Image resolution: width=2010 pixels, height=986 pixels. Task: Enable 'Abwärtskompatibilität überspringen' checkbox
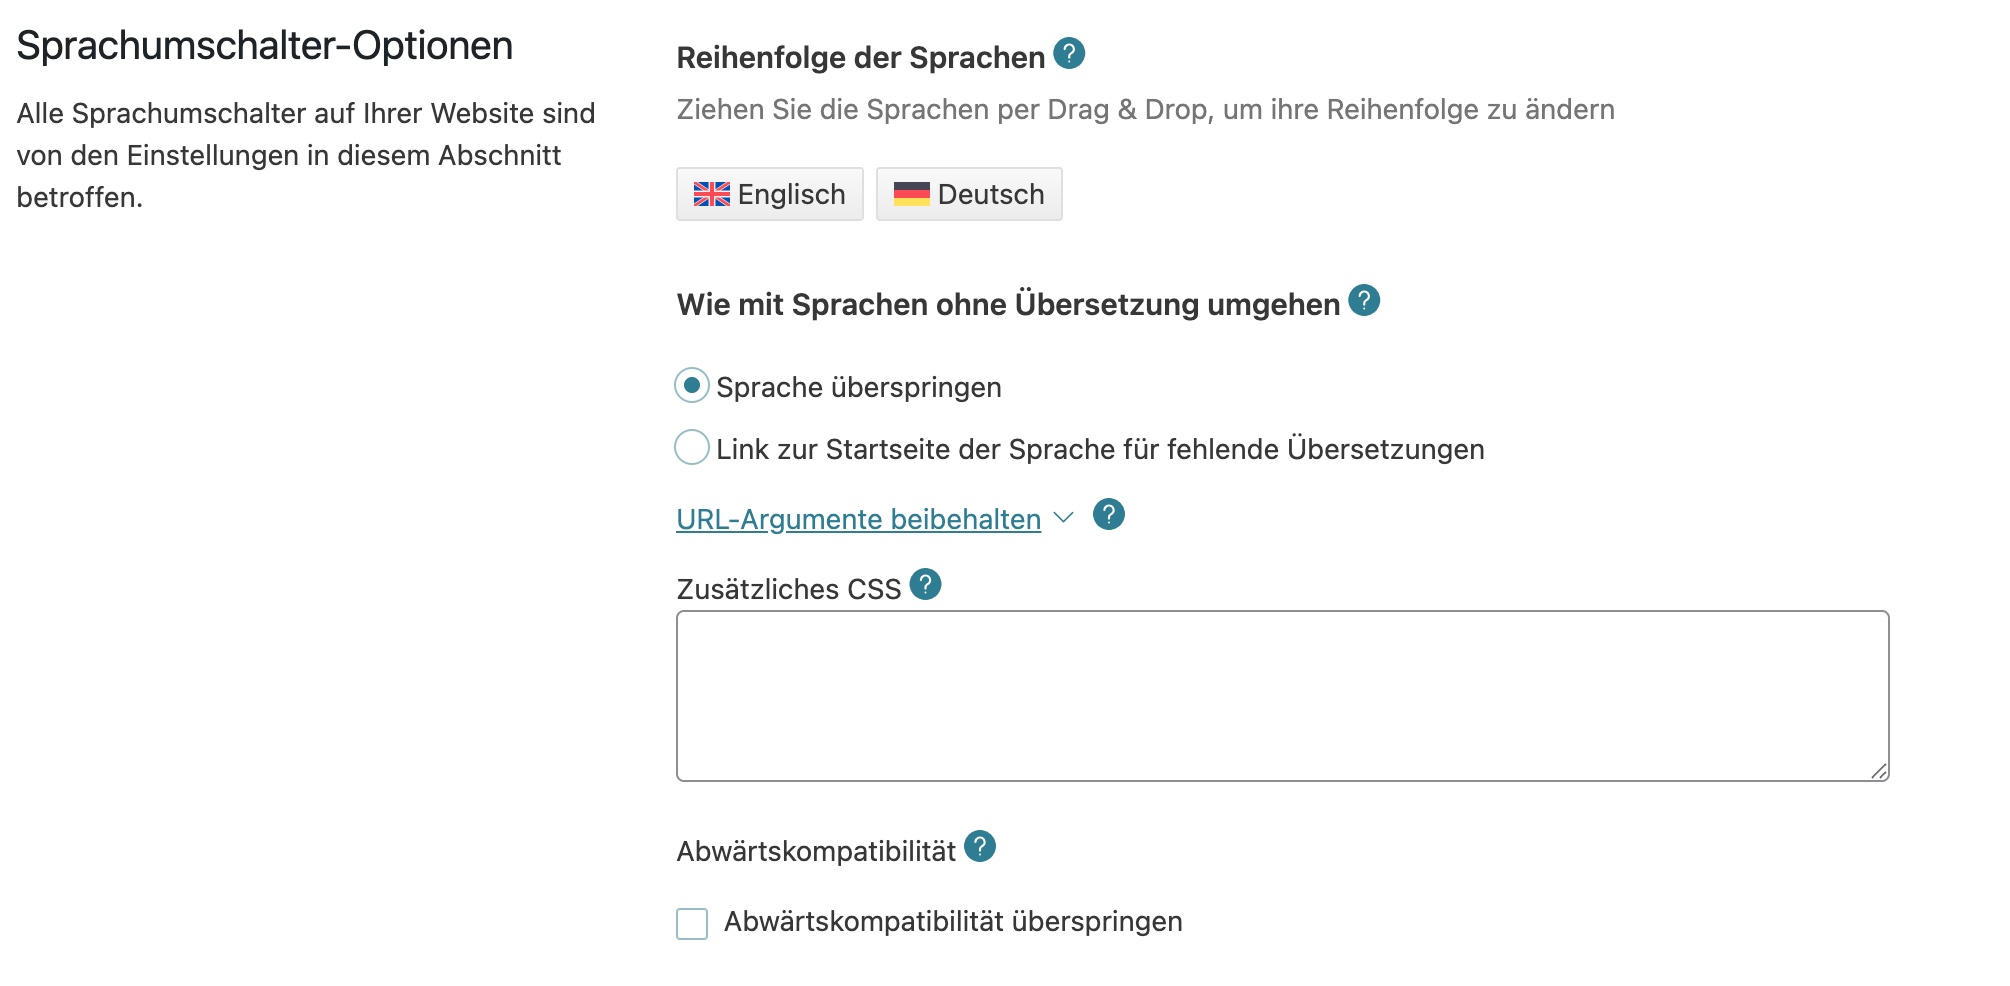pyautogui.click(x=692, y=923)
